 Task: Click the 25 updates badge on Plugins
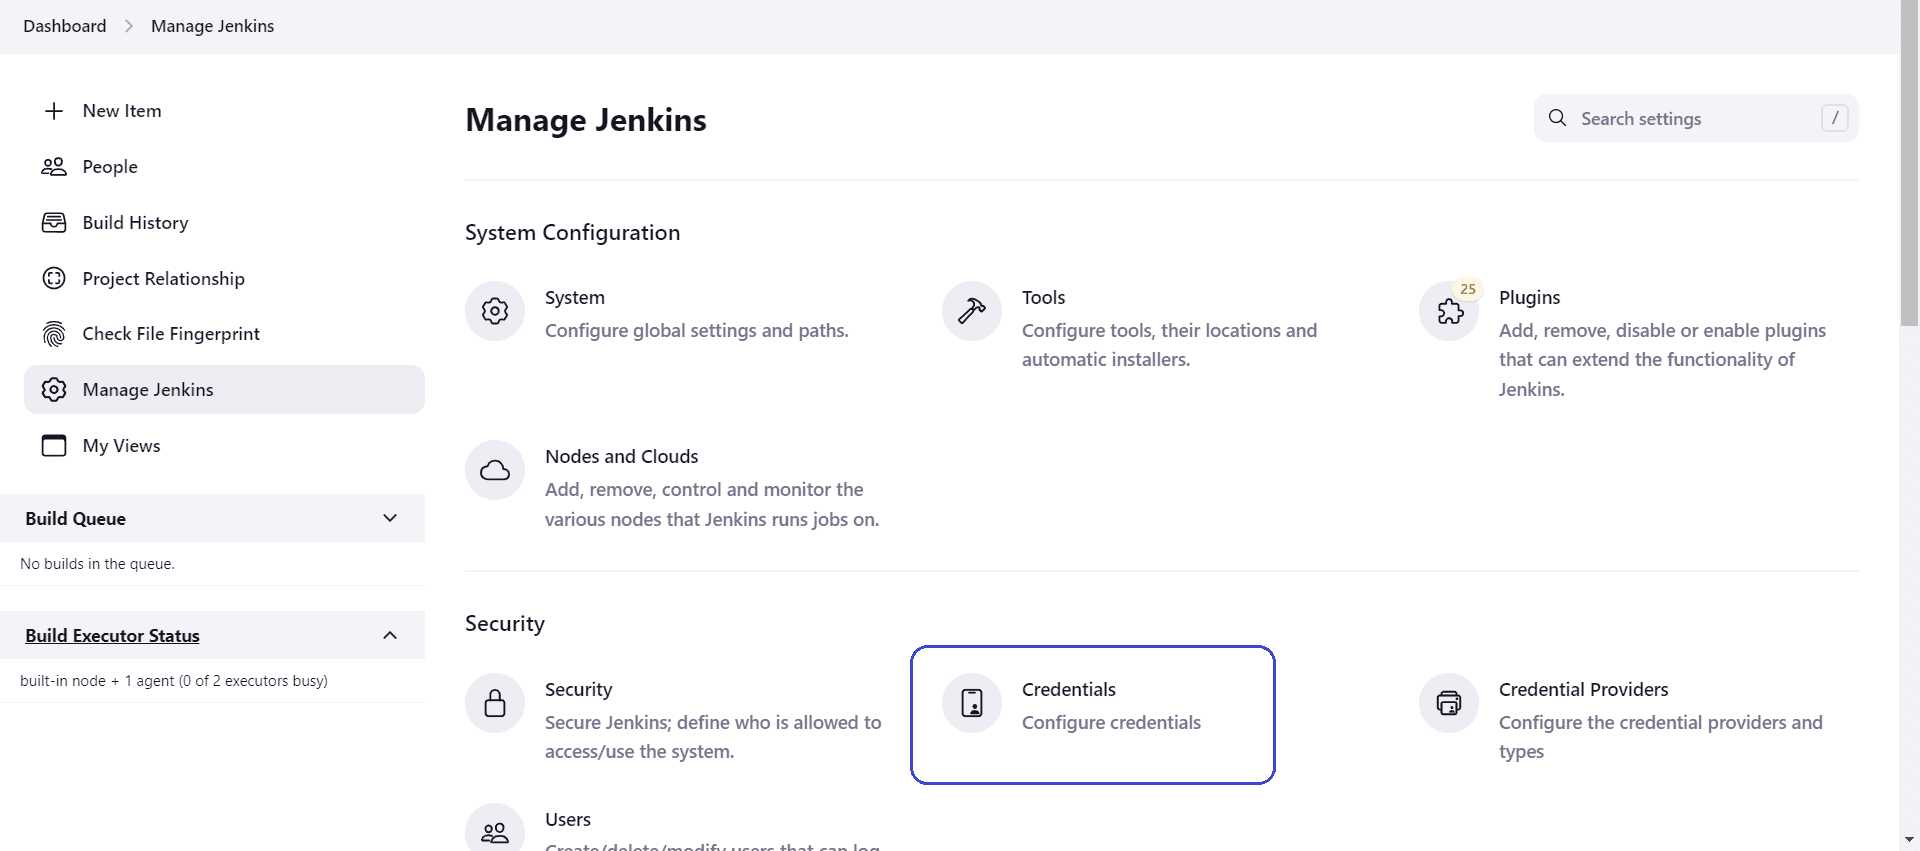[x=1468, y=289]
